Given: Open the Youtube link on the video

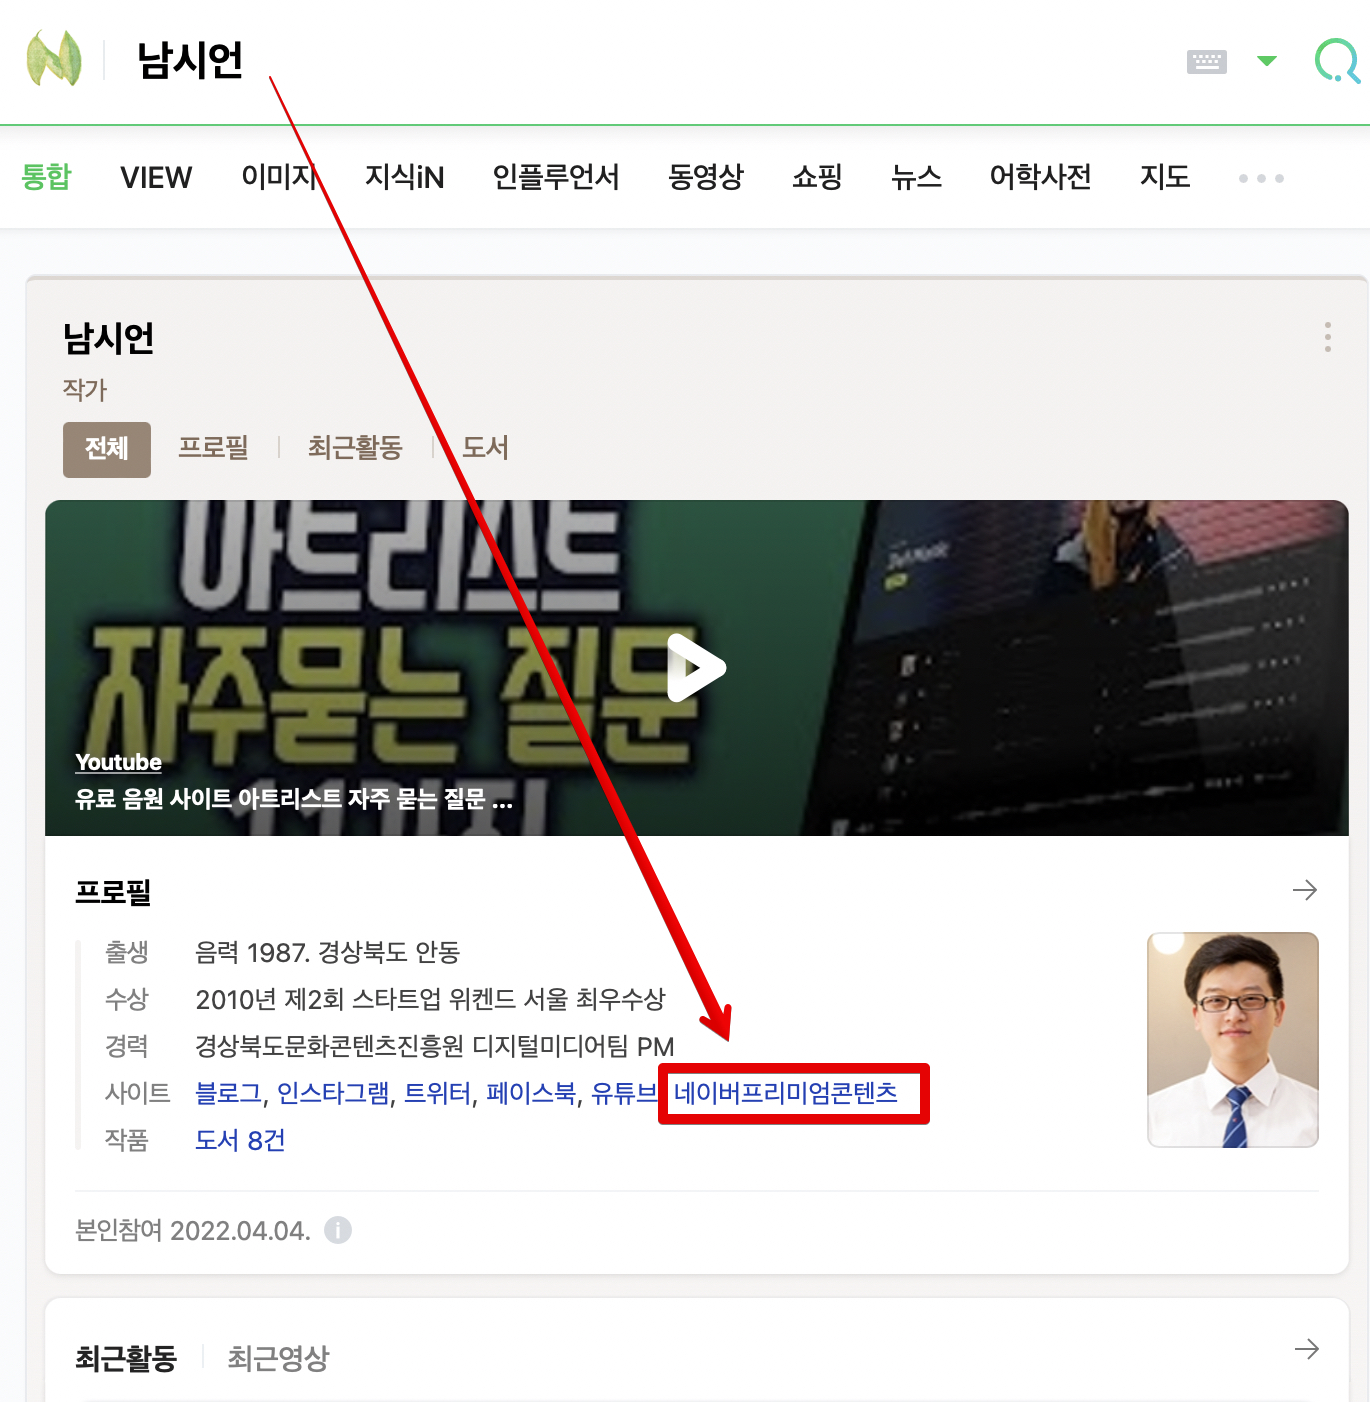Looking at the screenshot, I should [118, 762].
